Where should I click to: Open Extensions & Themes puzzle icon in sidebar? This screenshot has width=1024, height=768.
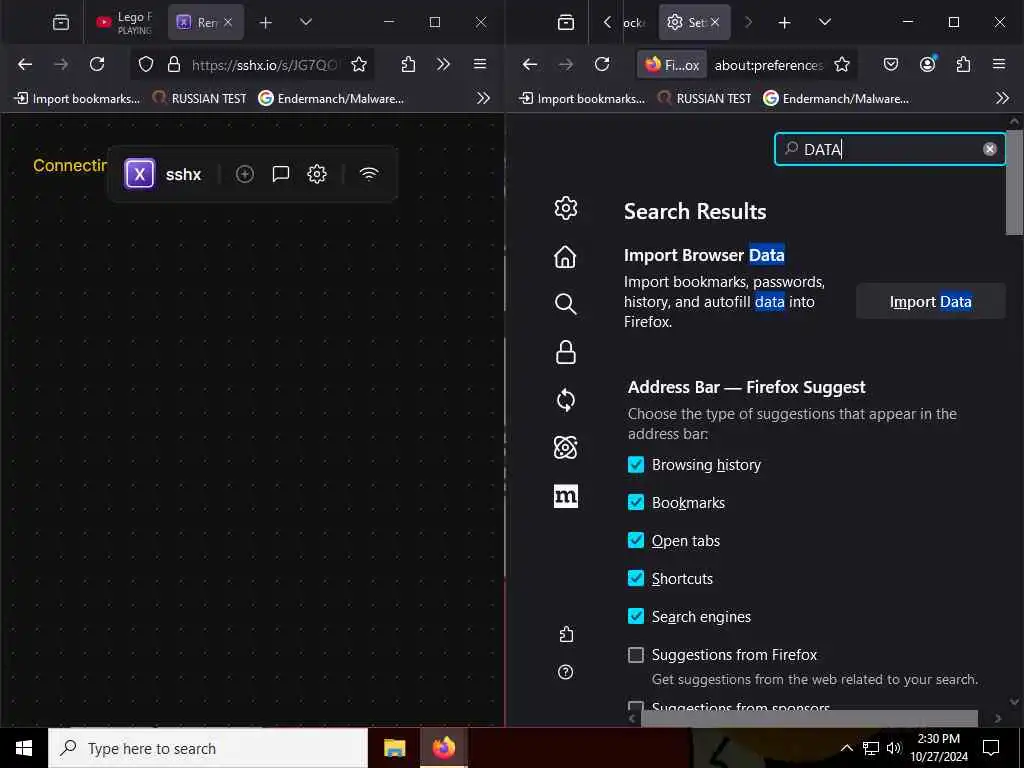pos(566,634)
